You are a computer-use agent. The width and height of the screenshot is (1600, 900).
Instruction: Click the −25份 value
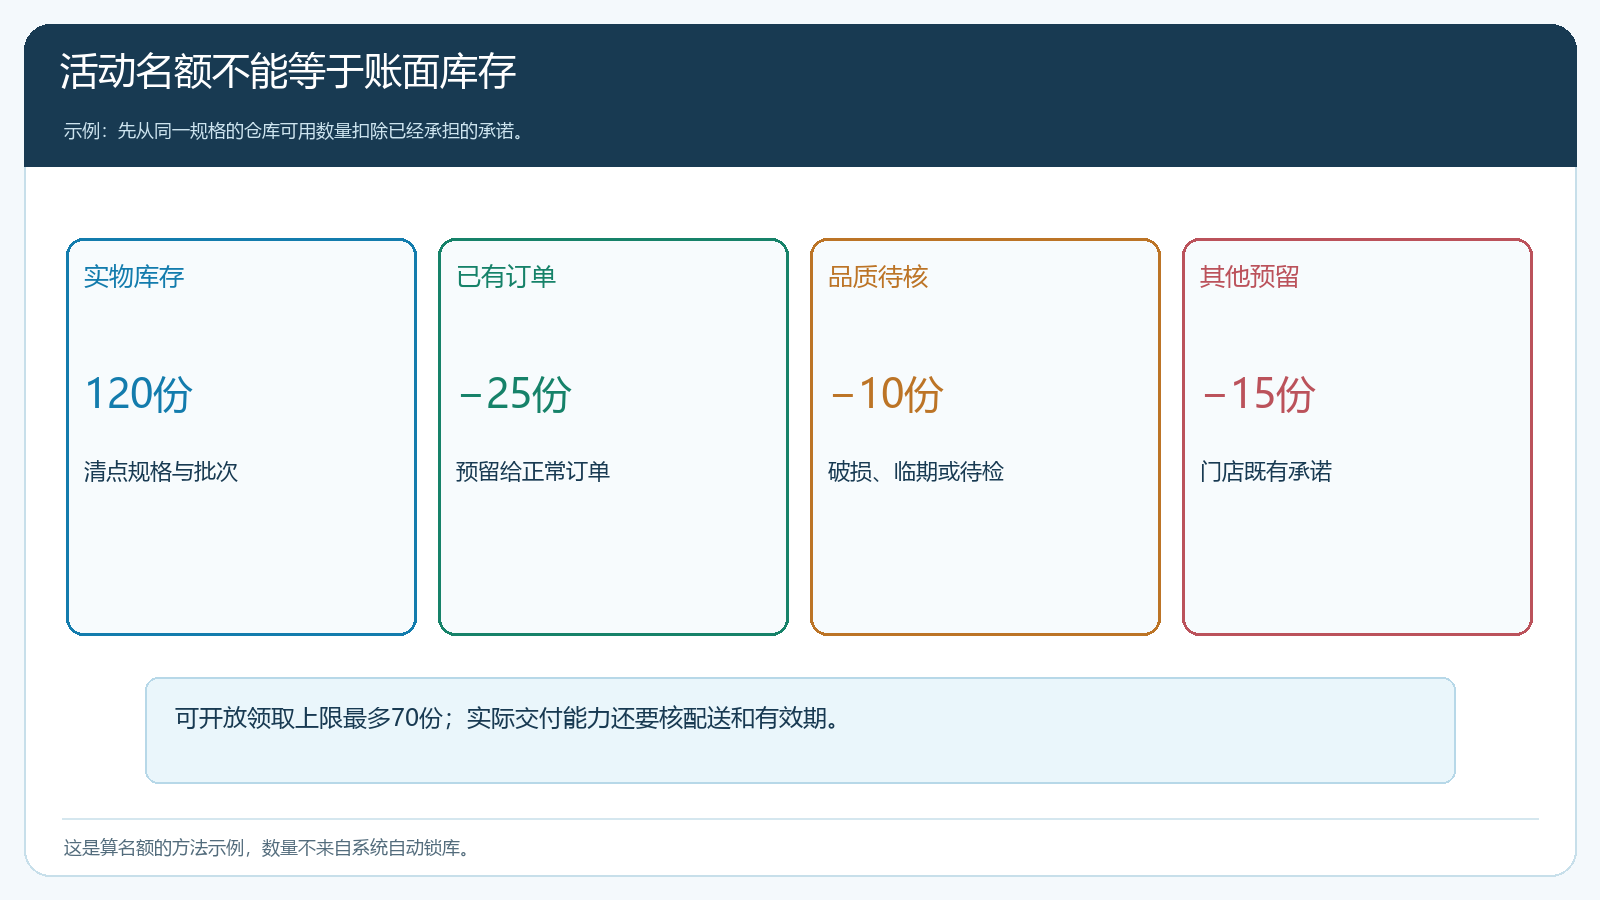click(x=514, y=394)
